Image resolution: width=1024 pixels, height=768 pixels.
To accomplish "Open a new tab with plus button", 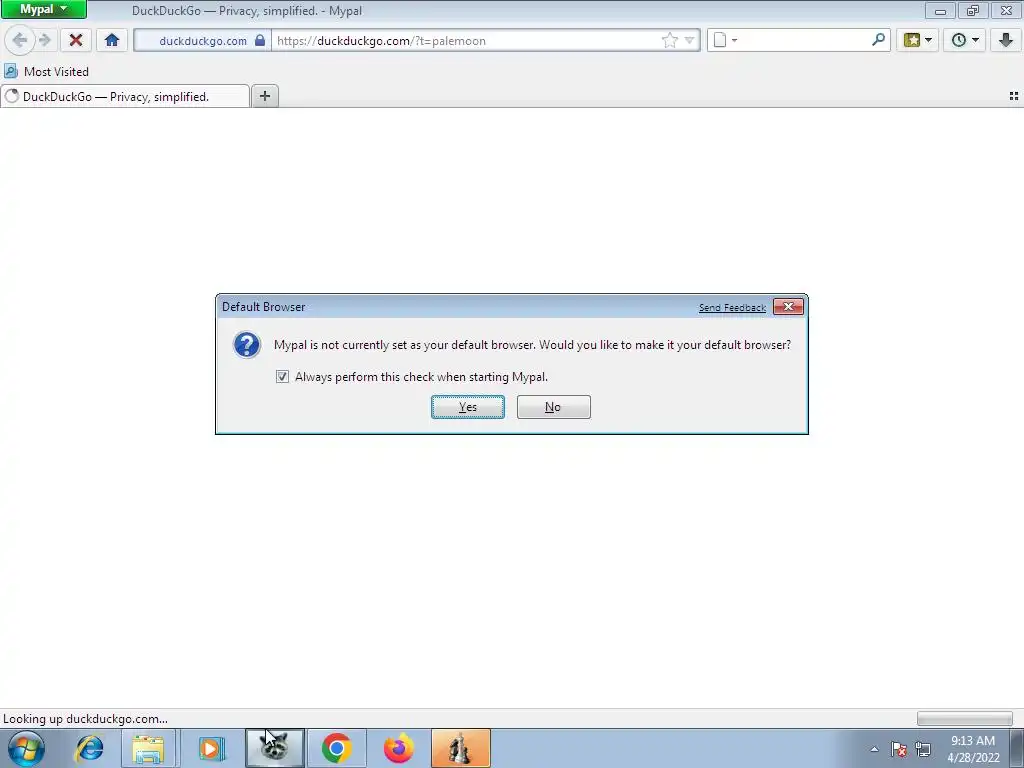I will 264,97.
